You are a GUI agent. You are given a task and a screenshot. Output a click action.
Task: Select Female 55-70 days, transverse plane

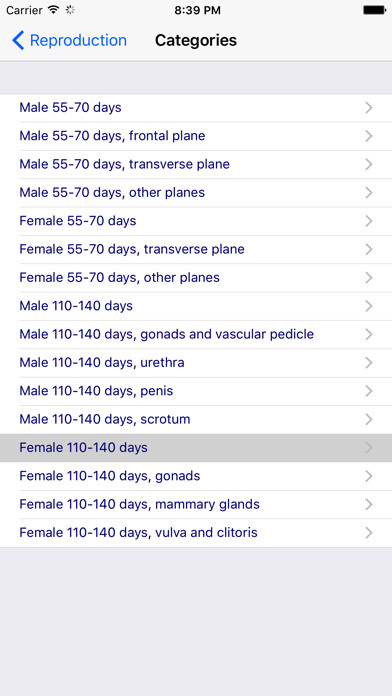(196, 249)
